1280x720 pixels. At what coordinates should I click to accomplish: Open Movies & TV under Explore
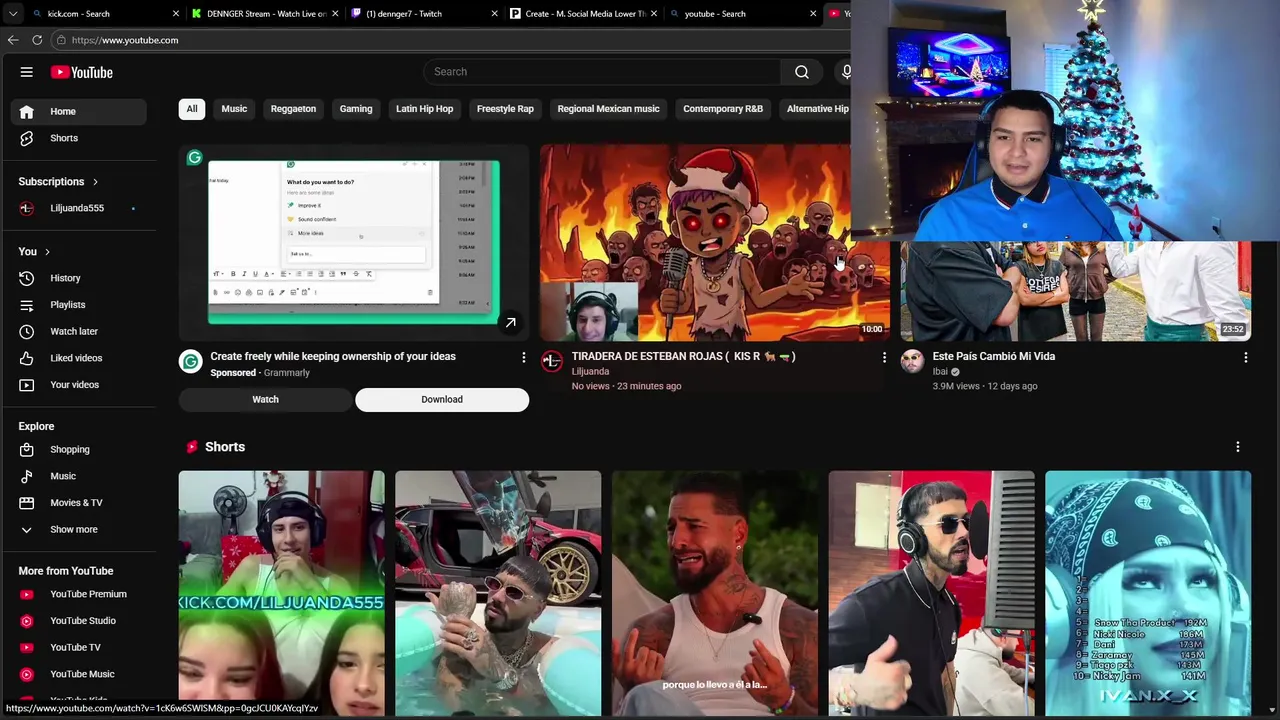click(x=78, y=503)
